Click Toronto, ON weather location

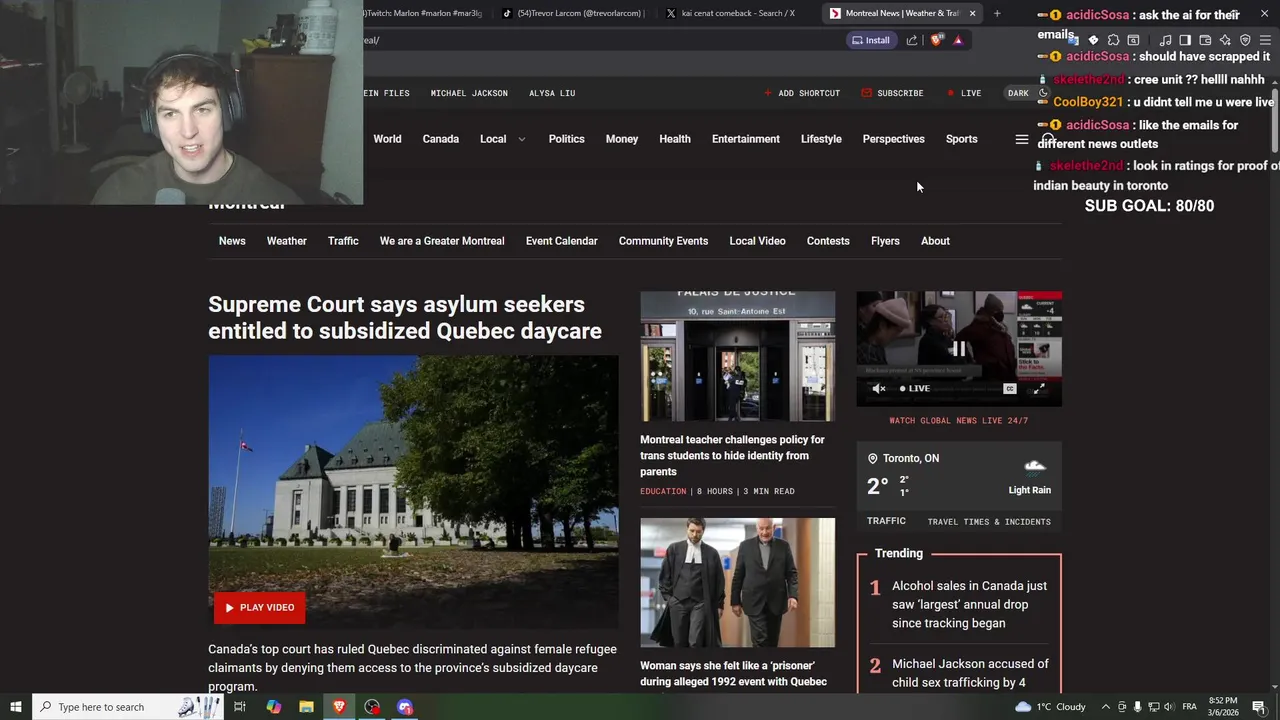pos(903,458)
